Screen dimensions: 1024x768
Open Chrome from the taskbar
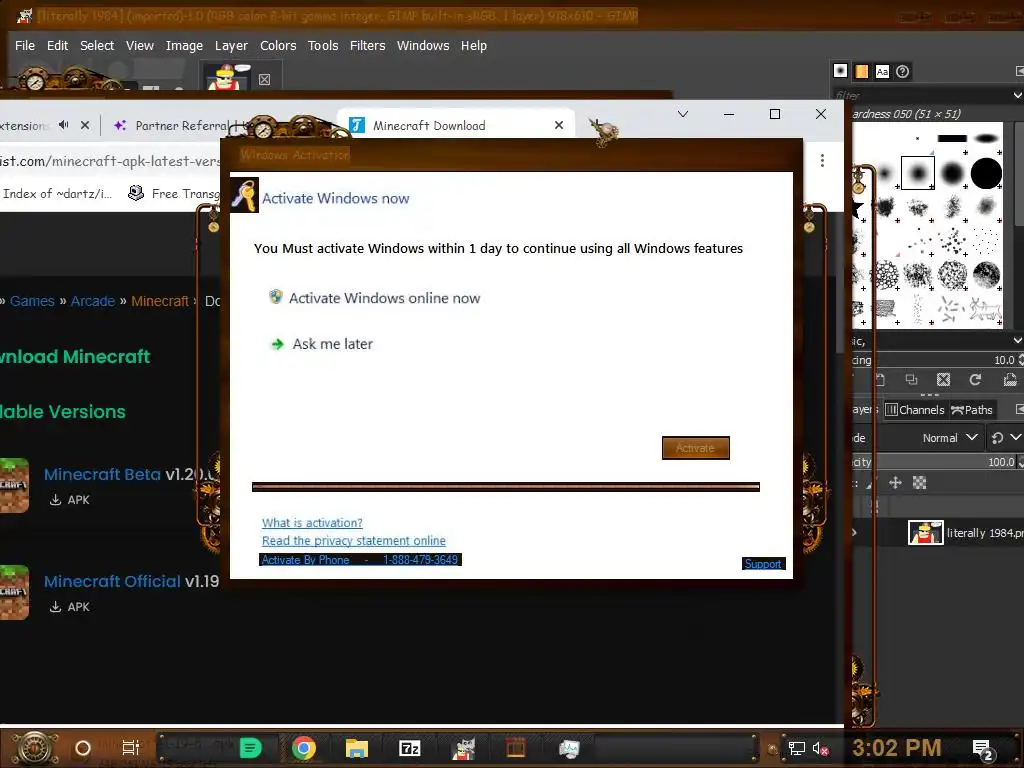click(304, 748)
